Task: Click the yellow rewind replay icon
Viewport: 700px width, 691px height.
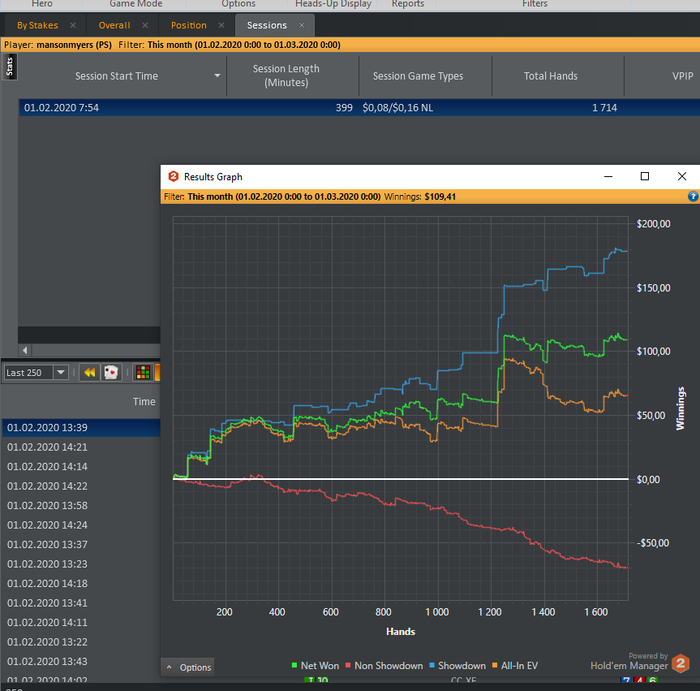Action: (89, 372)
